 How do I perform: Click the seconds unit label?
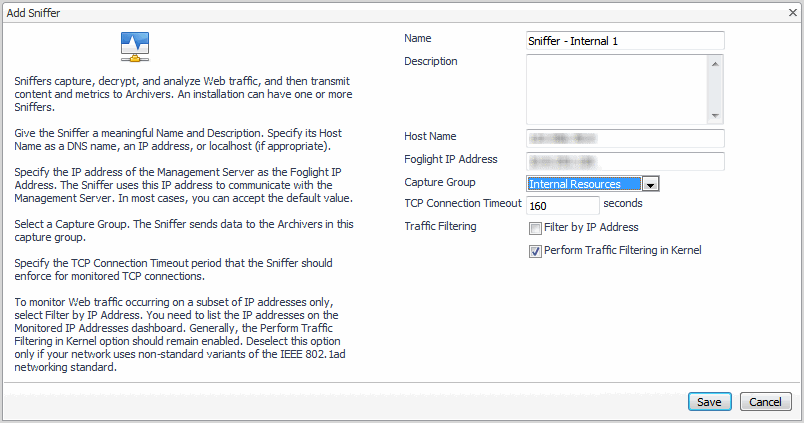pyautogui.click(x=623, y=204)
